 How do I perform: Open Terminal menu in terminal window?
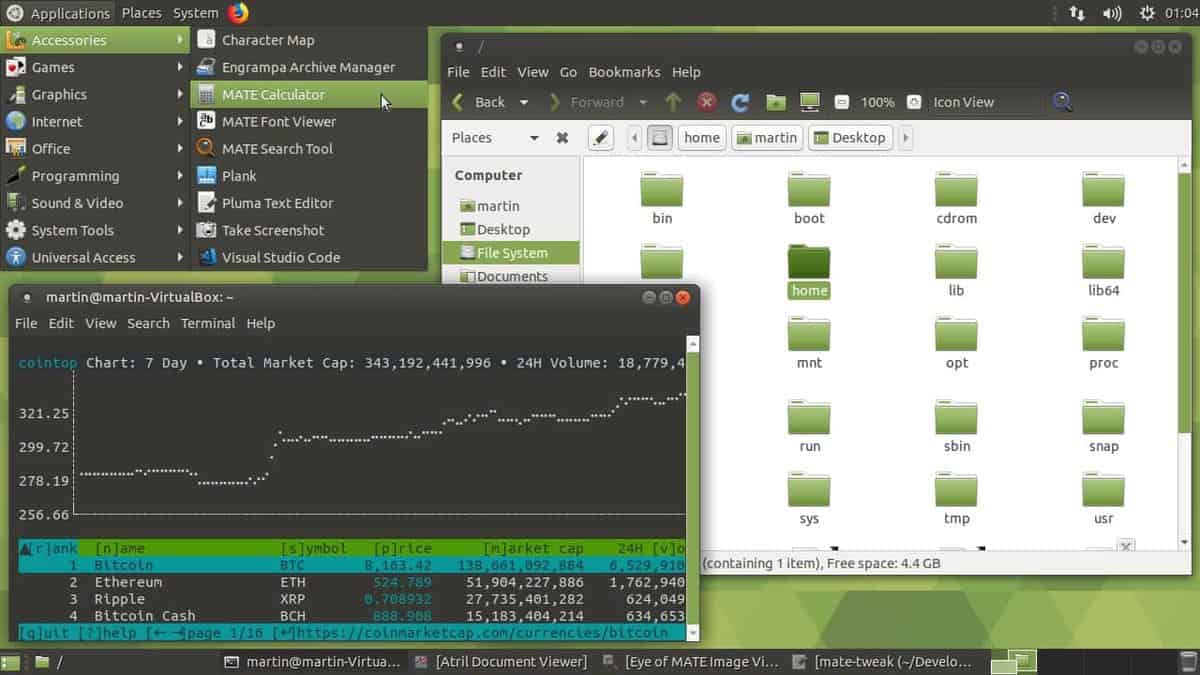(208, 323)
